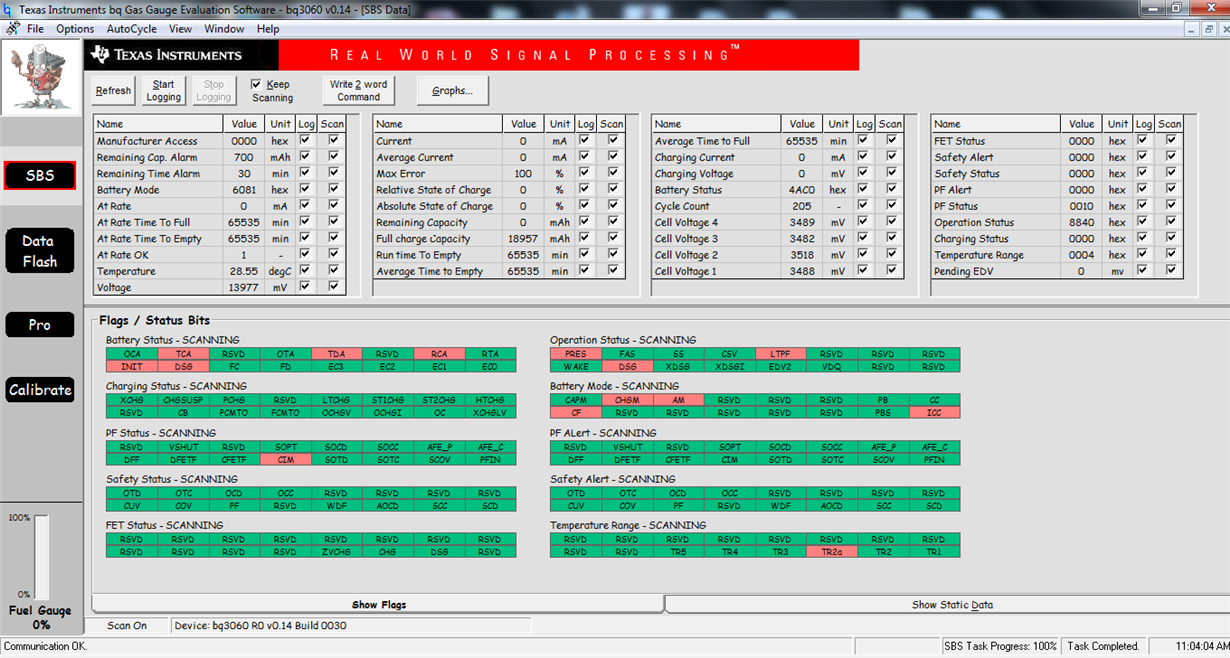Click the Write 2 word Command button
The height and width of the screenshot is (658, 1230).
click(359, 91)
